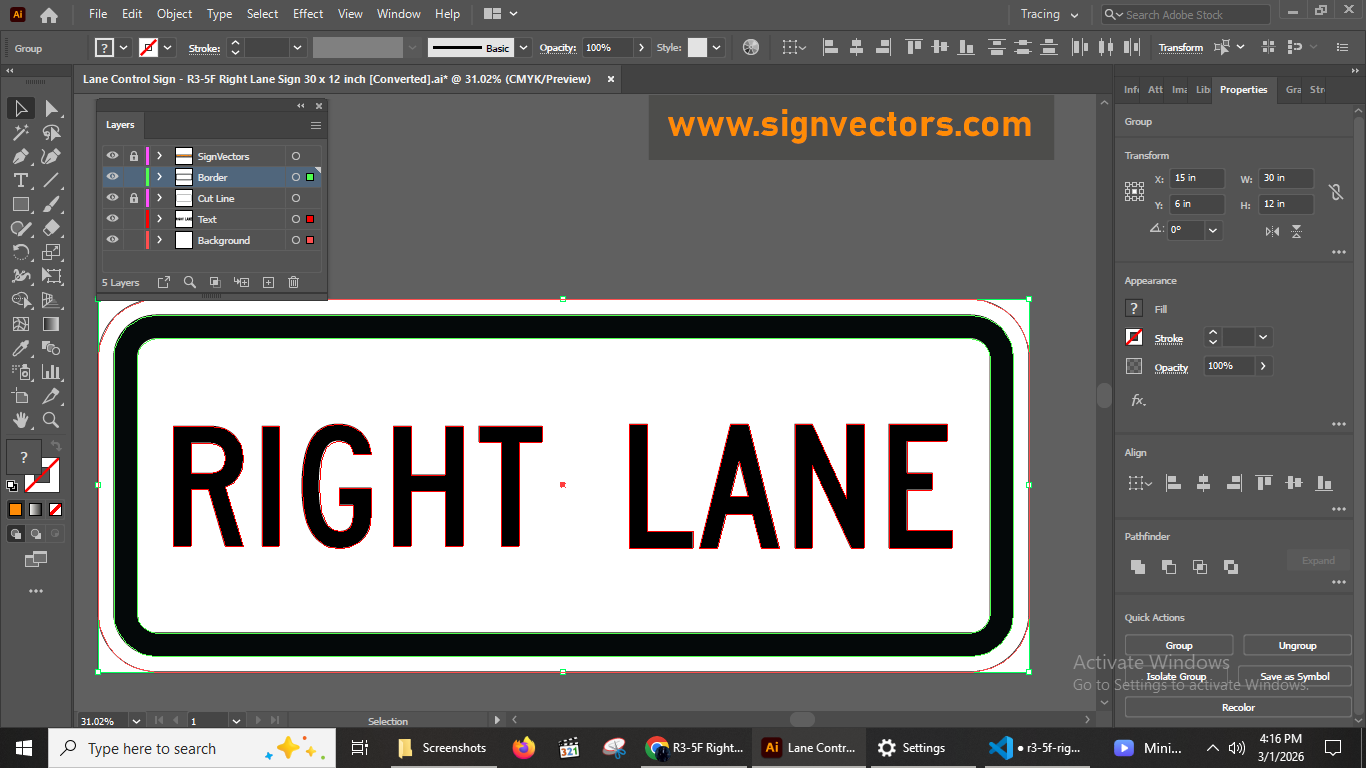Select the Paintbrush tool
Image resolution: width=1366 pixels, height=768 pixels.
[51, 204]
